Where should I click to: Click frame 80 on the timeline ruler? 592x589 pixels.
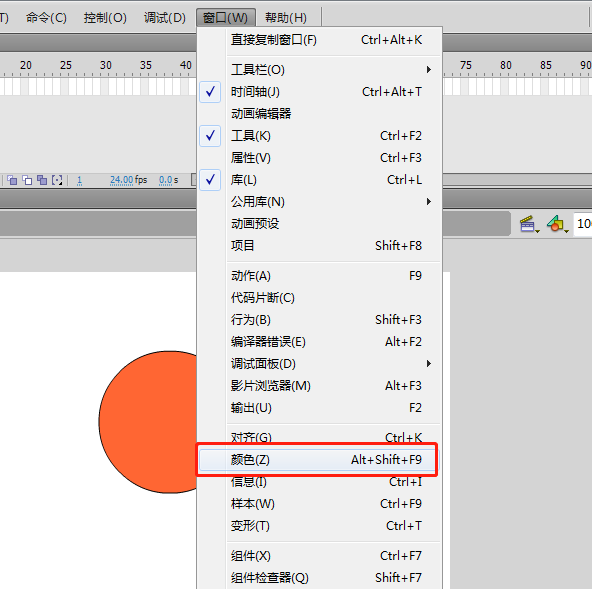(x=506, y=65)
